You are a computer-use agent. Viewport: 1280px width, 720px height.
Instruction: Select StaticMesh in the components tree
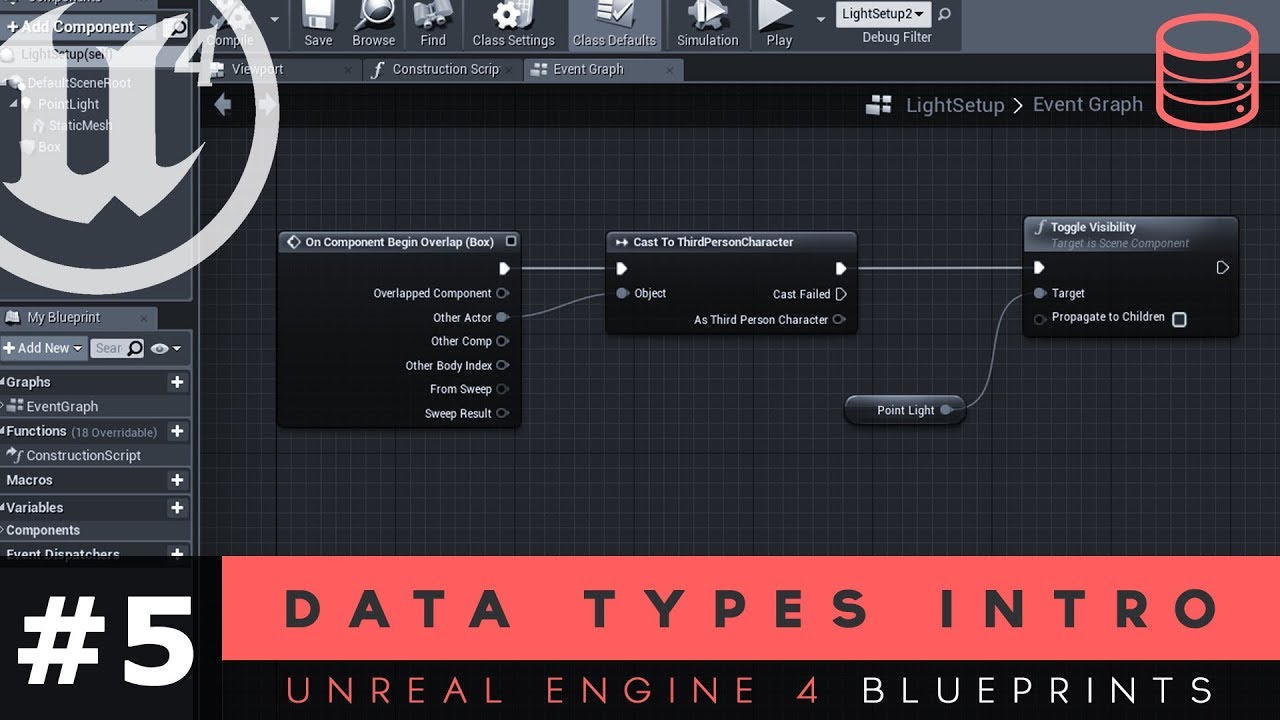[x=80, y=126]
